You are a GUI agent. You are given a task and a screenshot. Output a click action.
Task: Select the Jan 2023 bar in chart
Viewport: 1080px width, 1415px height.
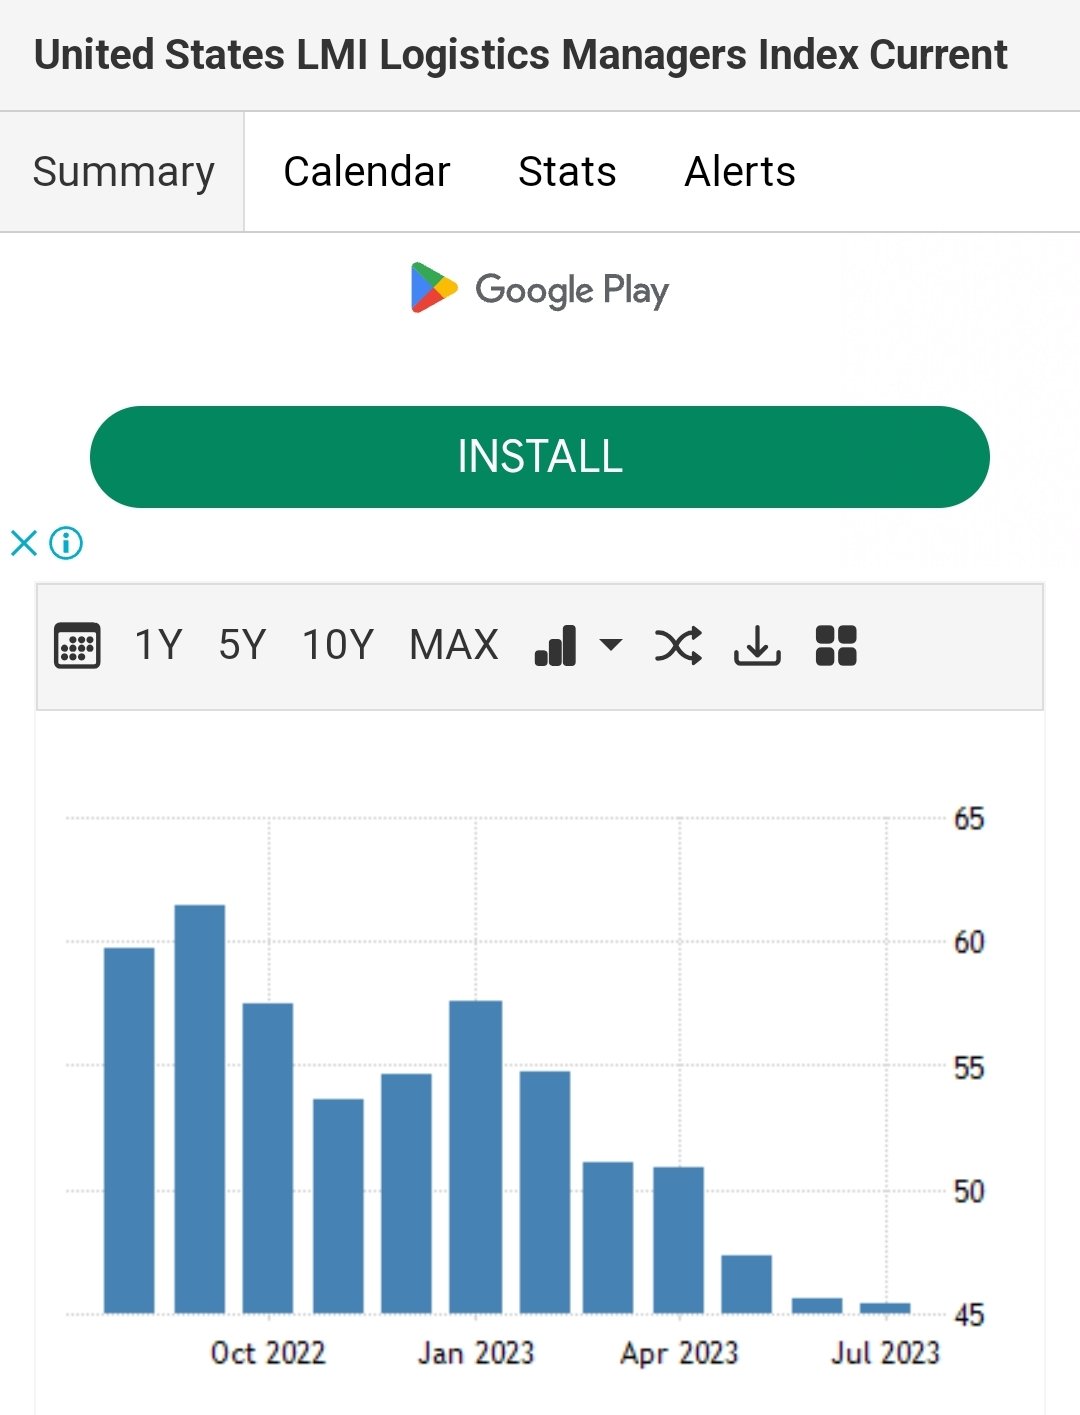476,1157
